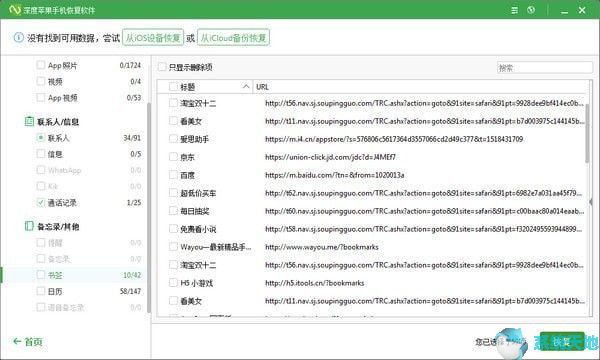Click the 34/91 count beside 联系人
Viewport: 600px width, 360px height.
132,137
